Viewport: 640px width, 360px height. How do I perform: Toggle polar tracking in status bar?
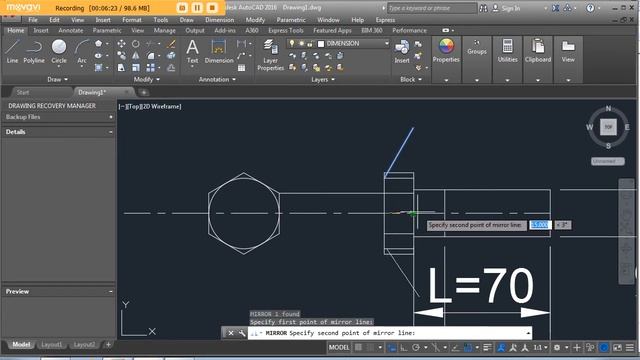pos(416,347)
